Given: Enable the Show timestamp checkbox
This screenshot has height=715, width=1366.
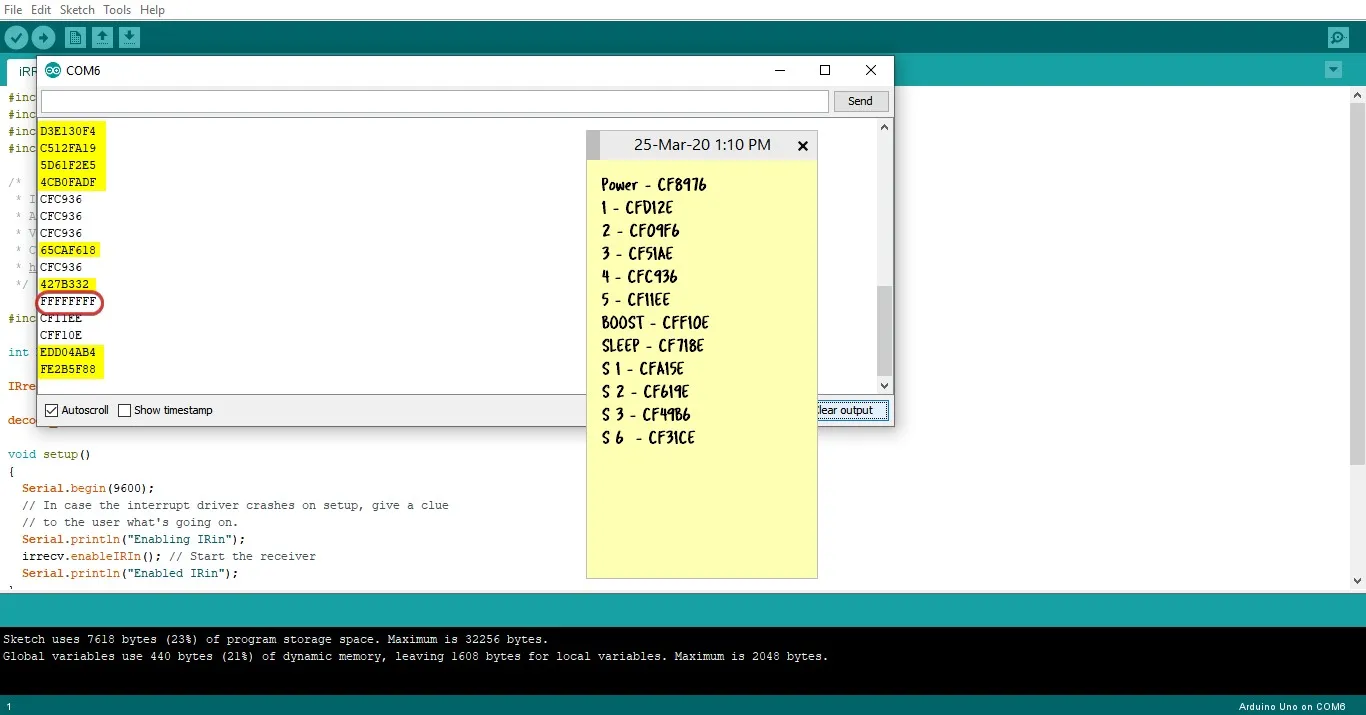Looking at the screenshot, I should (125, 411).
